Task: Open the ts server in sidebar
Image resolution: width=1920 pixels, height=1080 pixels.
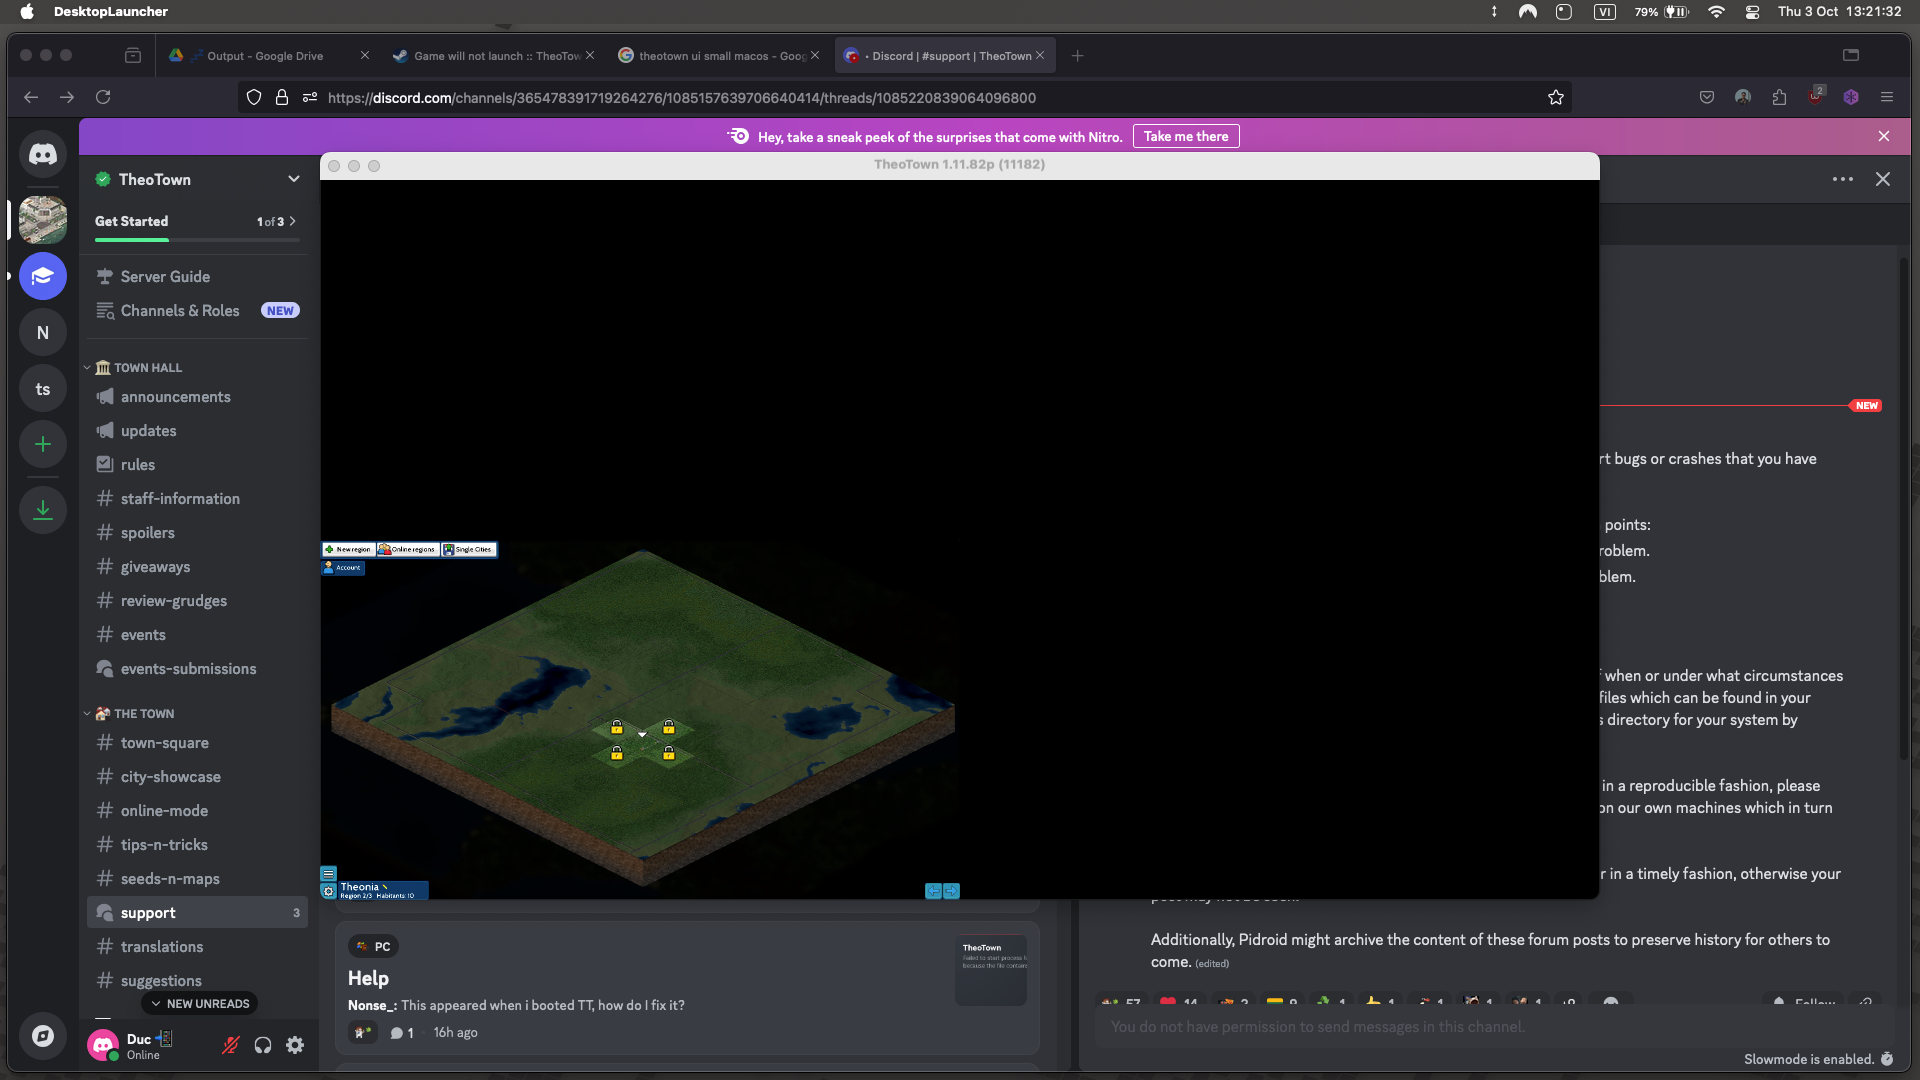Action: click(x=43, y=389)
